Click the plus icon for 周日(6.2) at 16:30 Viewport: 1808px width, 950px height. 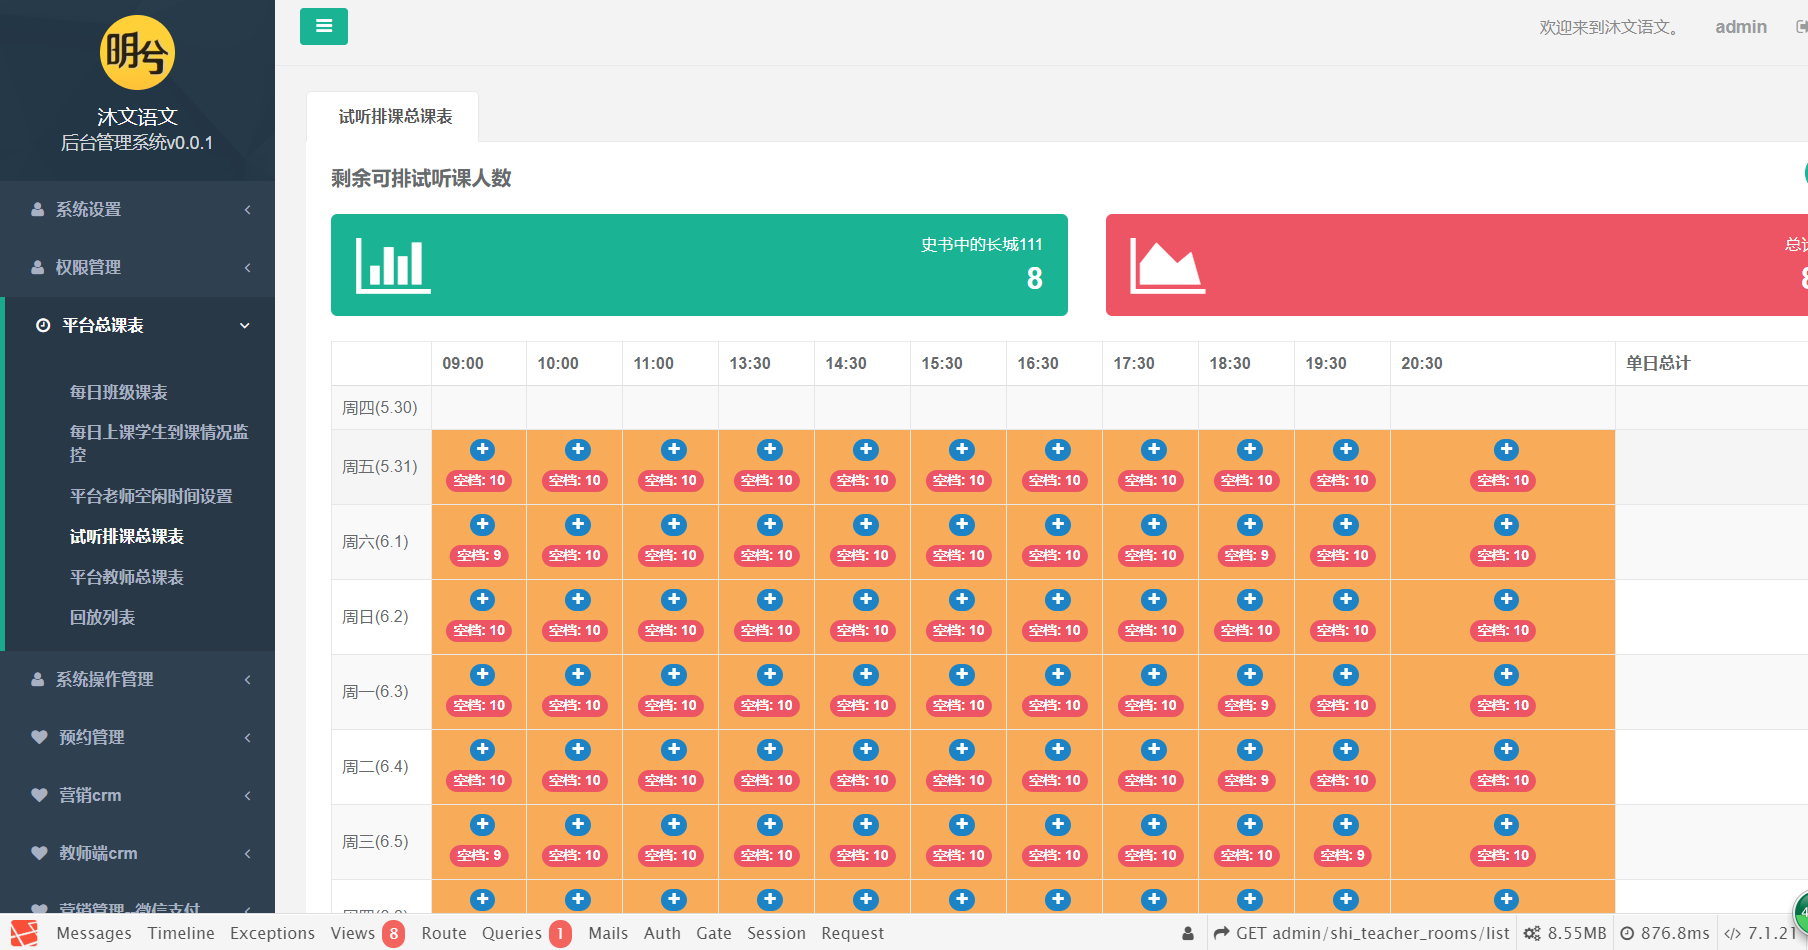pyautogui.click(x=1057, y=600)
